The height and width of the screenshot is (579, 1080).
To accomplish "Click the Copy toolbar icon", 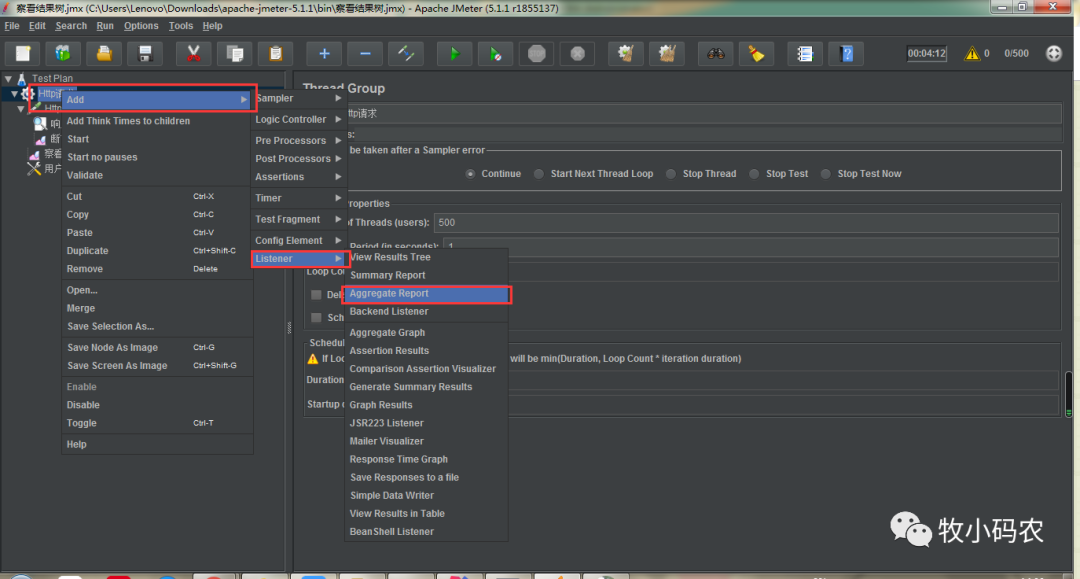I will [x=235, y=54].
